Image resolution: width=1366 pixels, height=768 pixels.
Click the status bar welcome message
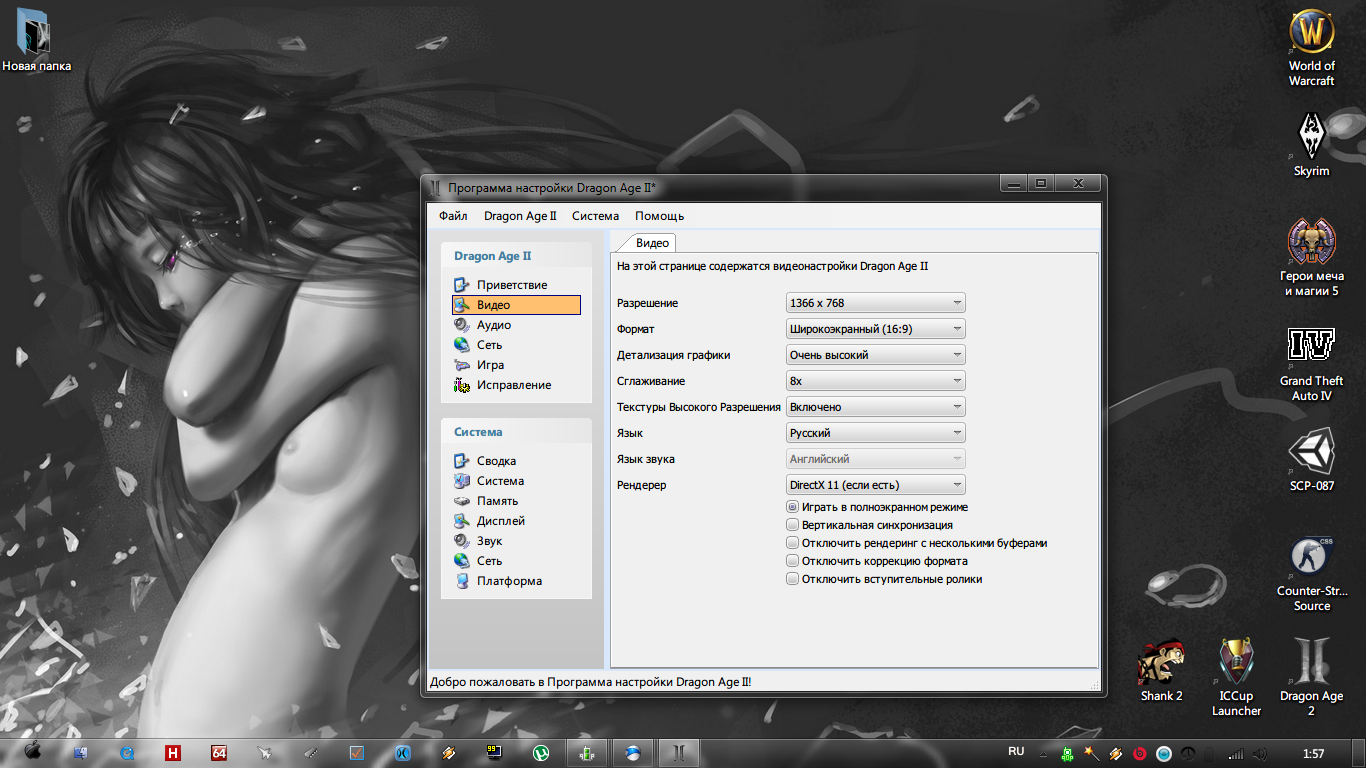(x=590, y=682)
